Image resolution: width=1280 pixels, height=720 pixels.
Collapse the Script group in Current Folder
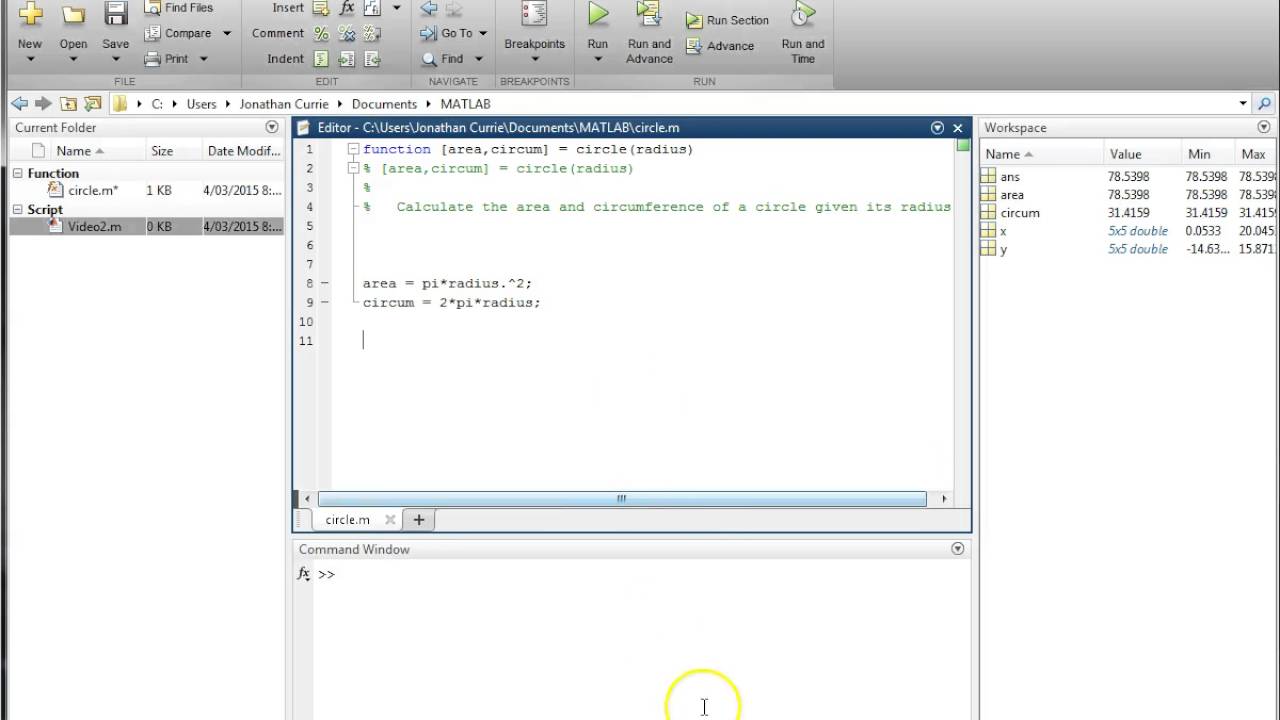(x=18, y=209)
